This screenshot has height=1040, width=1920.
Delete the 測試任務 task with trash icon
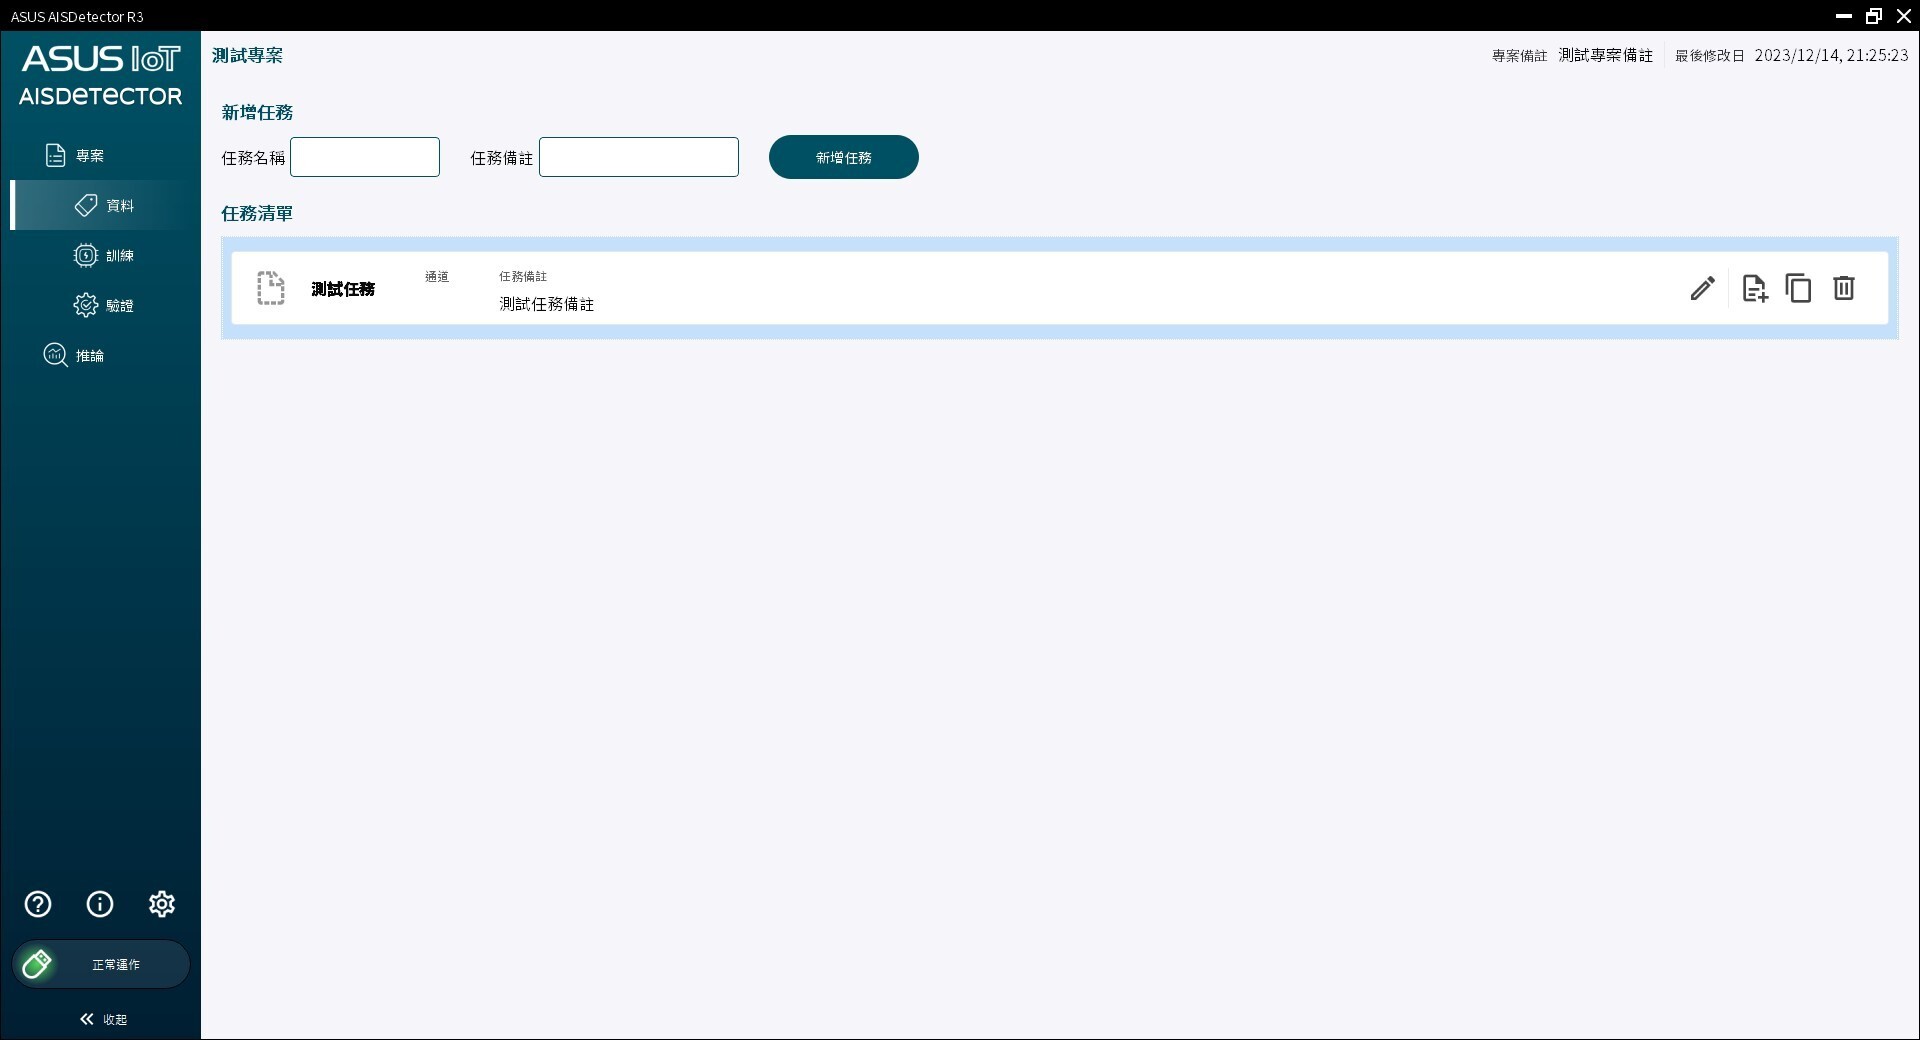[1843, 288]
